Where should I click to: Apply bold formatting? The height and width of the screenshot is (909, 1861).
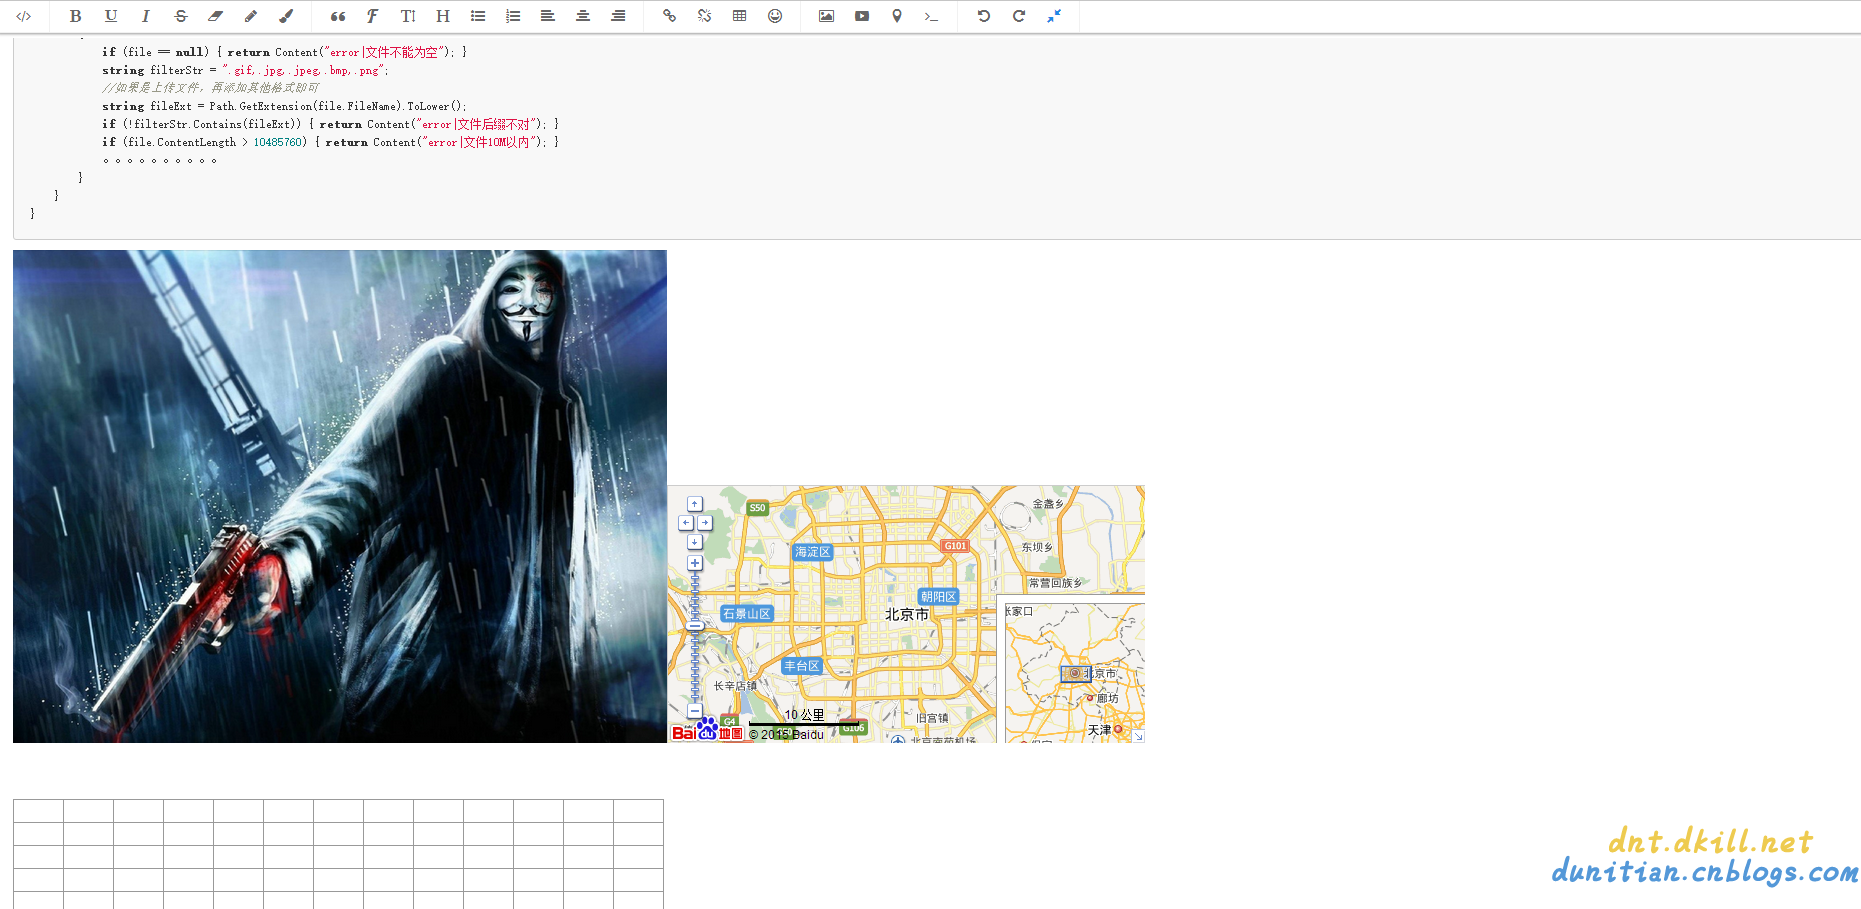(75, 16)
